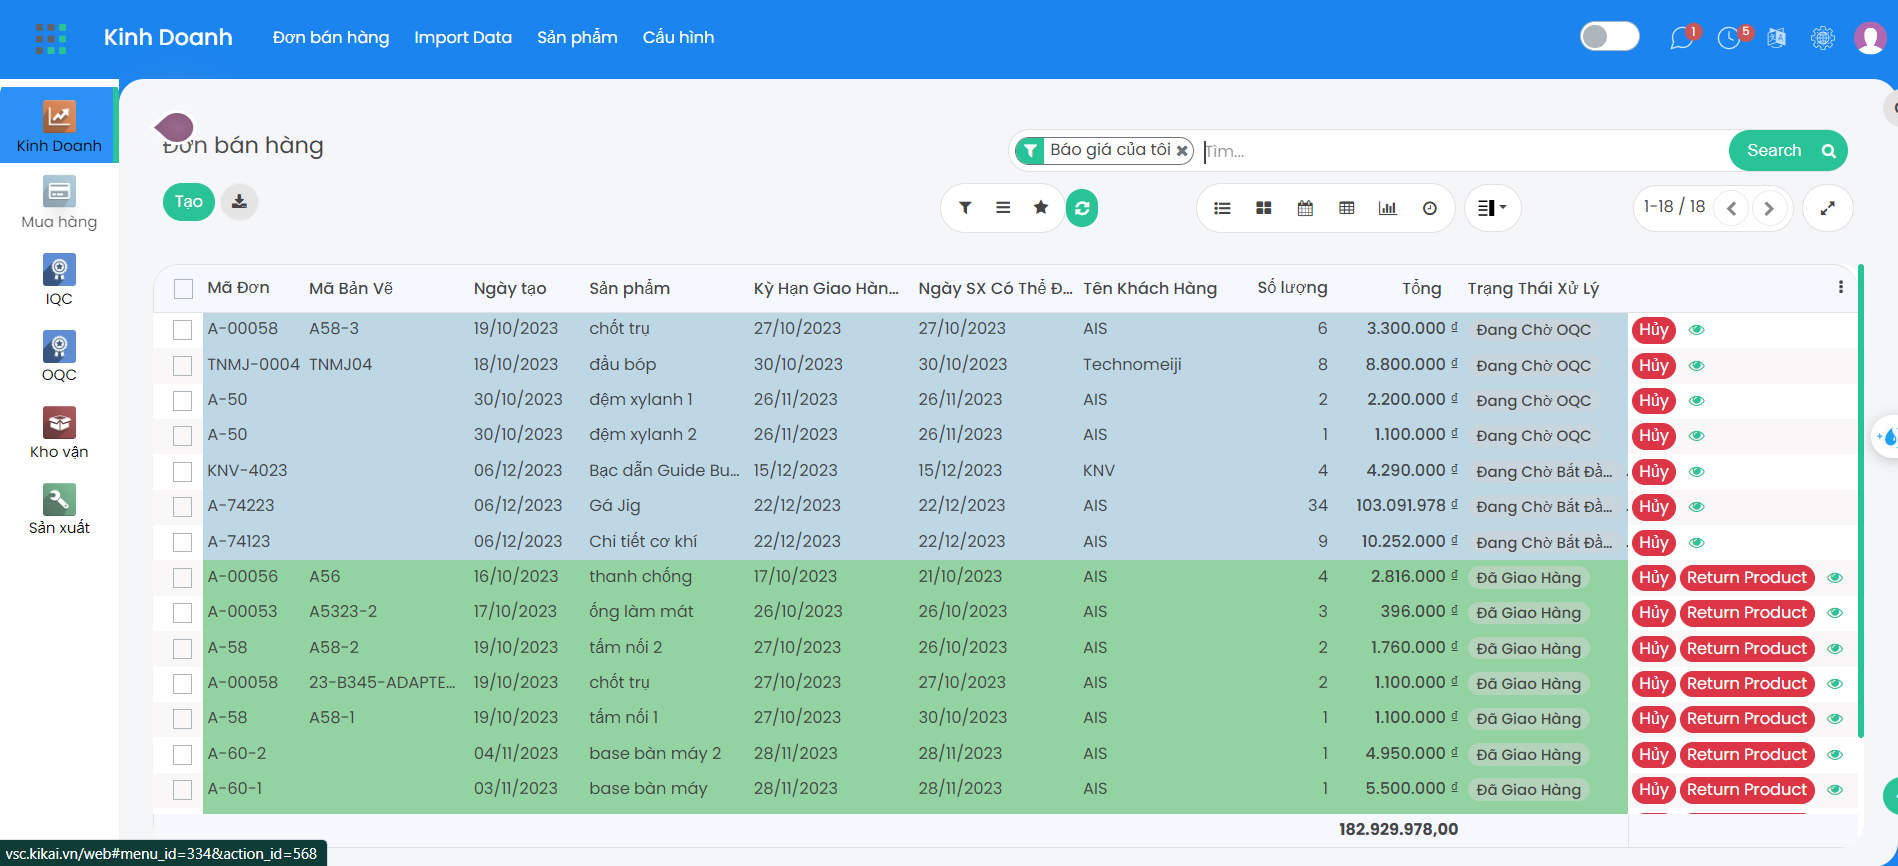
Task: View details eye icon for A-74223
Action: click(x=1696, y=507)
